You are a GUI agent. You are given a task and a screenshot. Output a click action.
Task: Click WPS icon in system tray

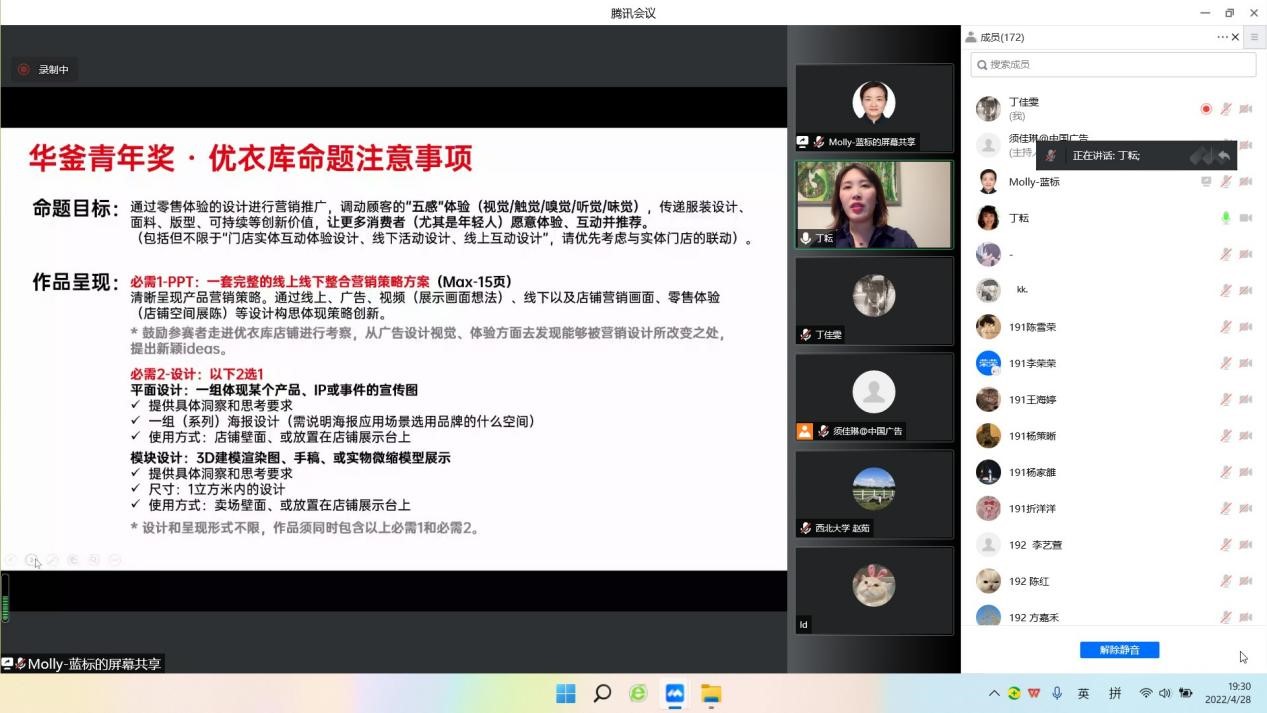click(x=1034, y=693)
